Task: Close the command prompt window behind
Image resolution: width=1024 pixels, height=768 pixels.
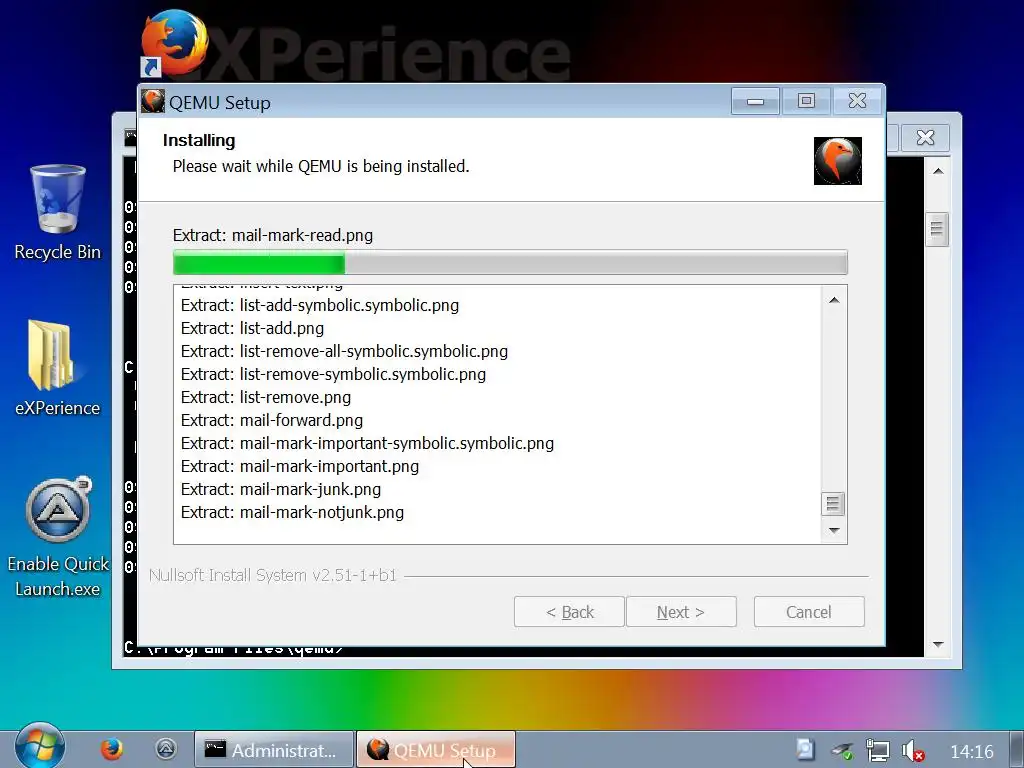Action: point(925,138)
